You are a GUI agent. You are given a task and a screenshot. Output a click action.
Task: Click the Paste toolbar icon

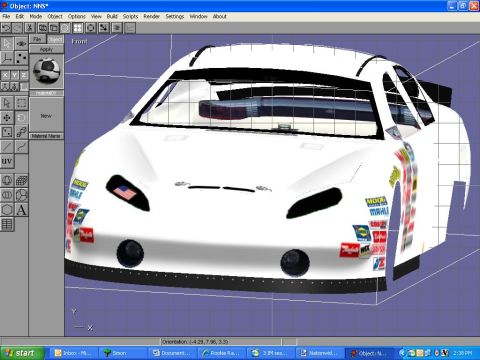pos(53,28)
